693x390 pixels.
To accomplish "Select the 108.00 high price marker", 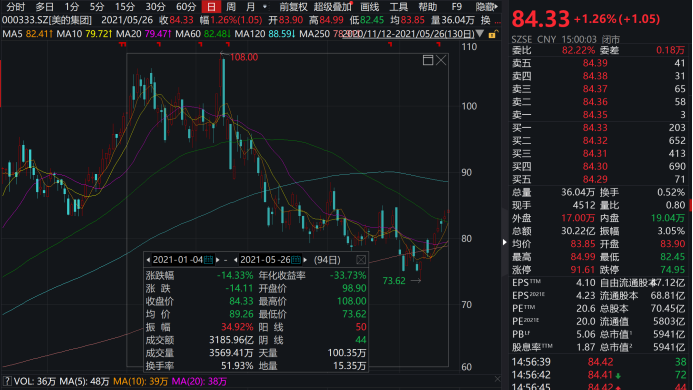I will tap(244, 57).
